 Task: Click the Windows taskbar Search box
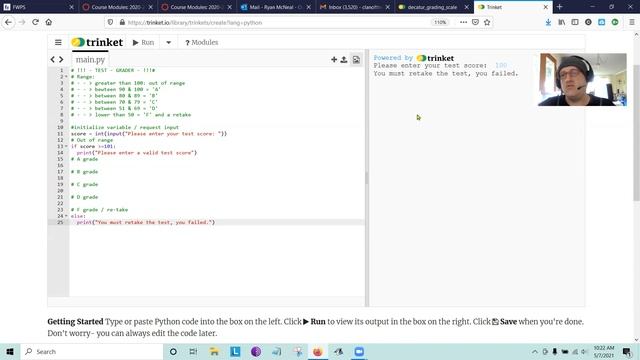[92, 351]
